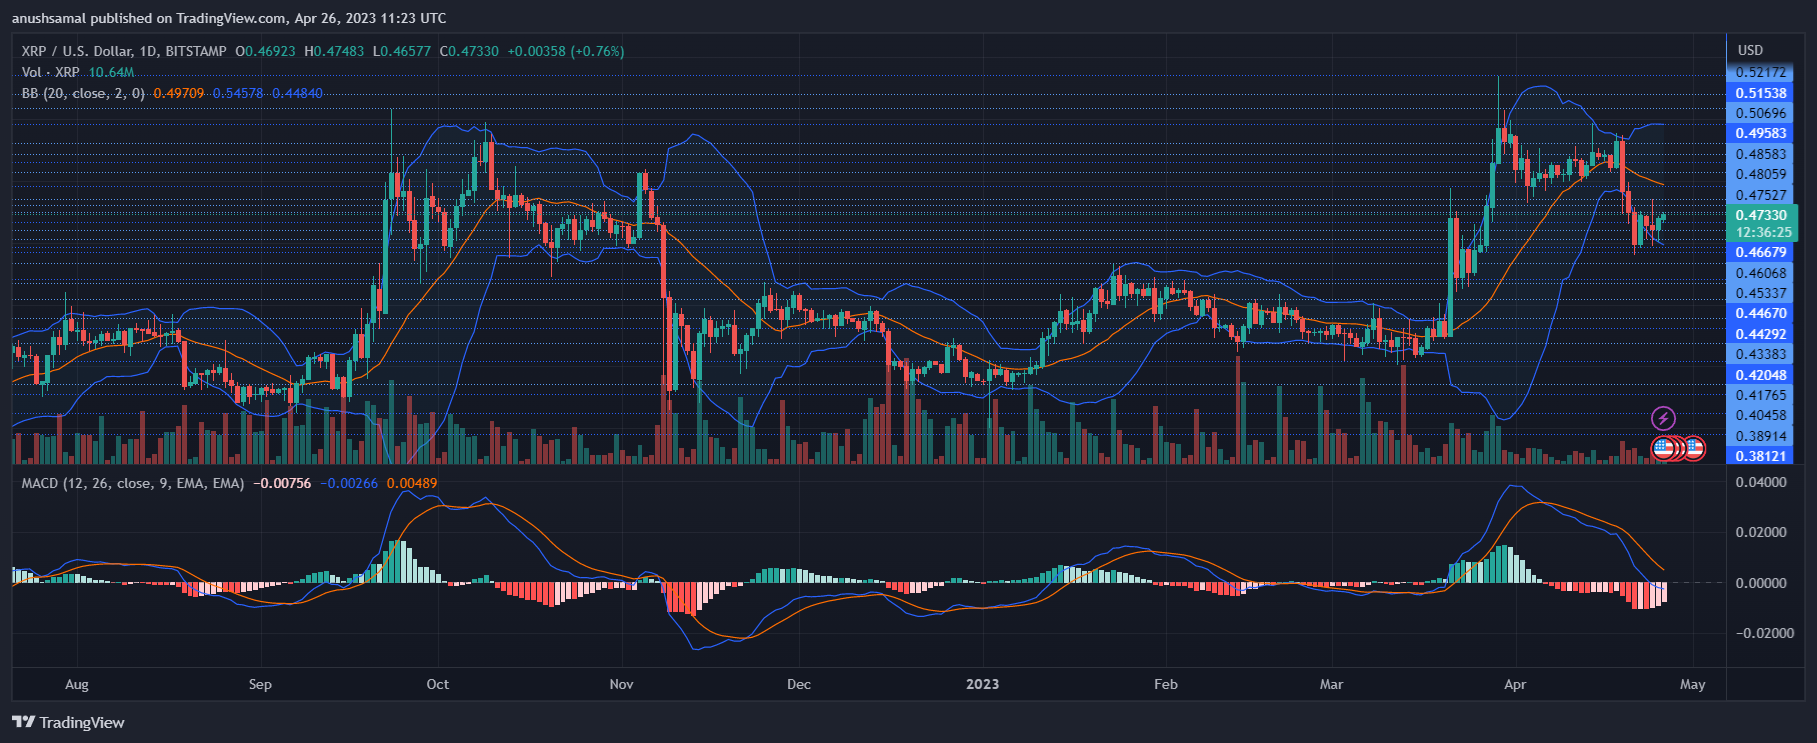
Task: Click the purple lightning bolt event icon
Action: 1663,418
